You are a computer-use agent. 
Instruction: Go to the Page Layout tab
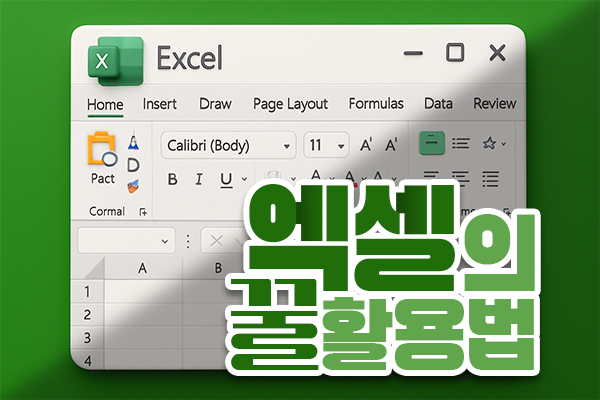[290, 104]
